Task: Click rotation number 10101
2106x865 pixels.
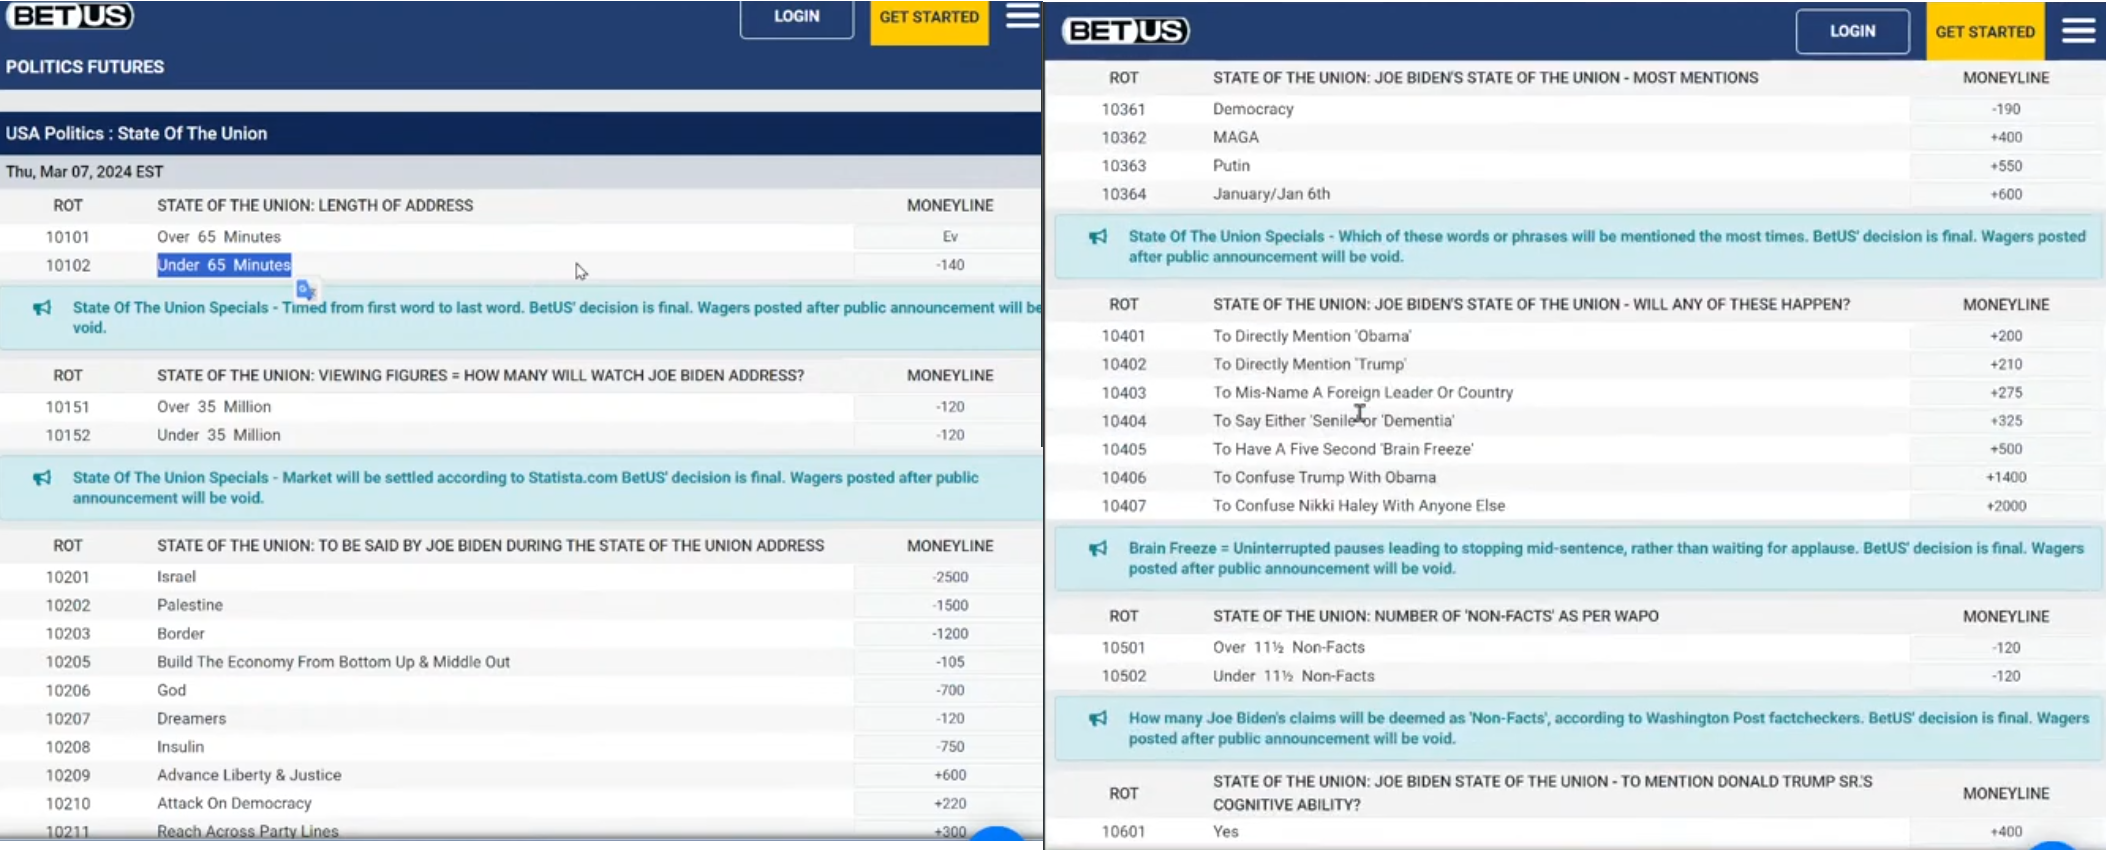Action: 67,237
